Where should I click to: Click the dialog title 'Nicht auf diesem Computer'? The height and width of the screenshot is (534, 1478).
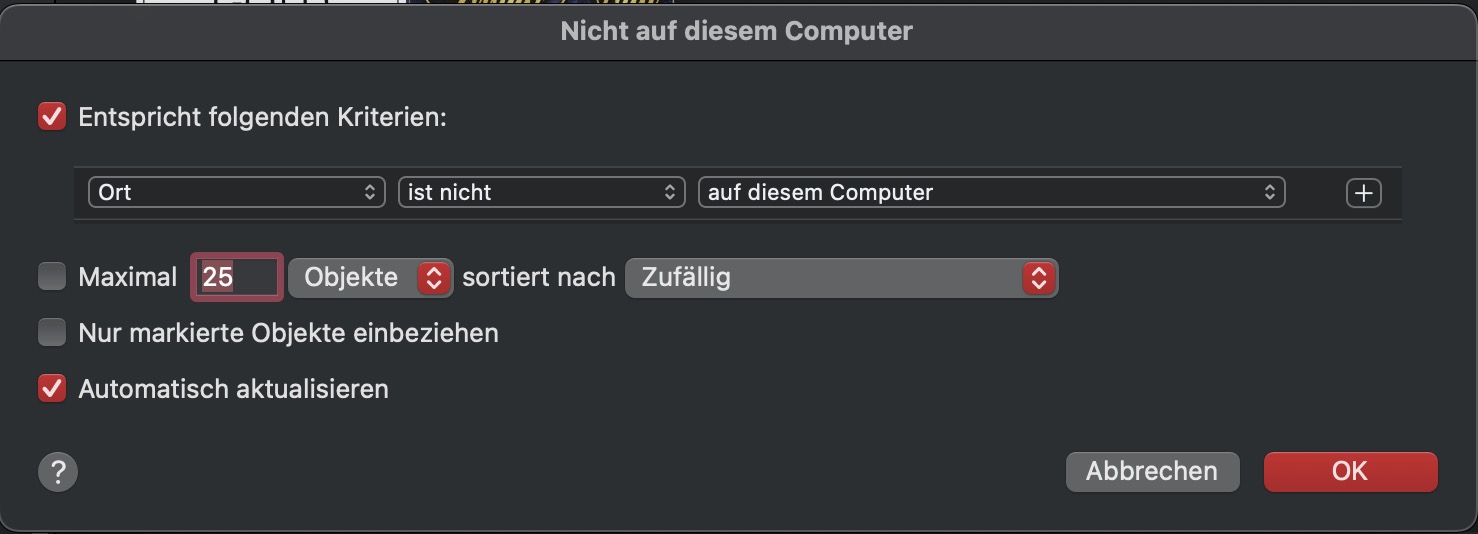737,31
